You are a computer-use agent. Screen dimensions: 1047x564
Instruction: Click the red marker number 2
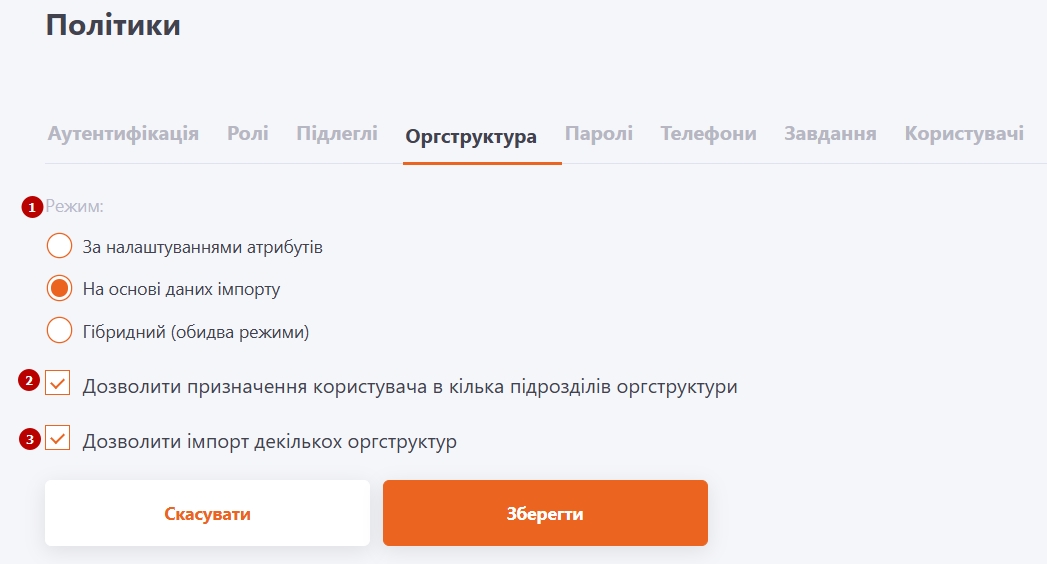coord(30,380)
